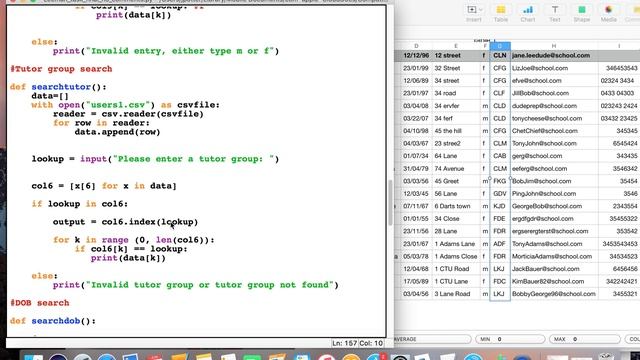
Task: Open the Media browser in Numbers
Action: 609,13
